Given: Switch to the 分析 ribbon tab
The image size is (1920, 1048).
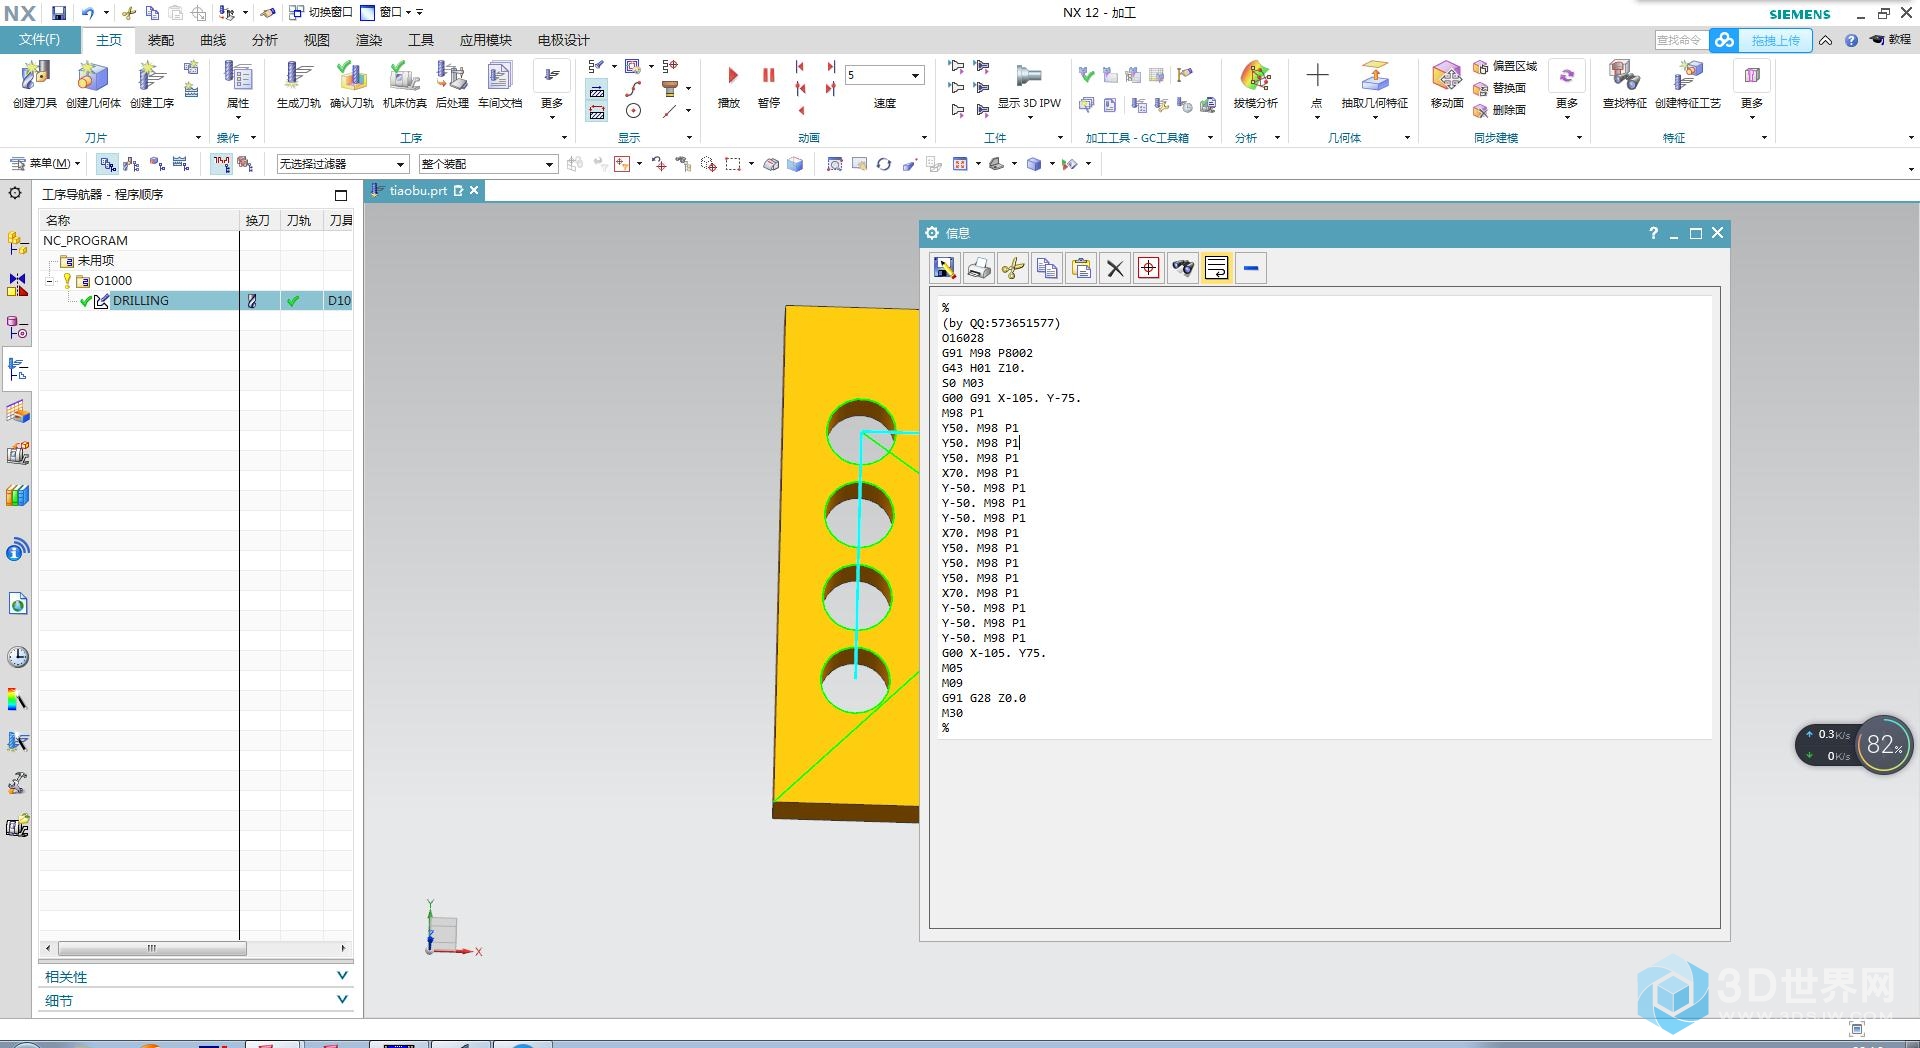Looking at the screenshot, I should click(x=265, y=40).
